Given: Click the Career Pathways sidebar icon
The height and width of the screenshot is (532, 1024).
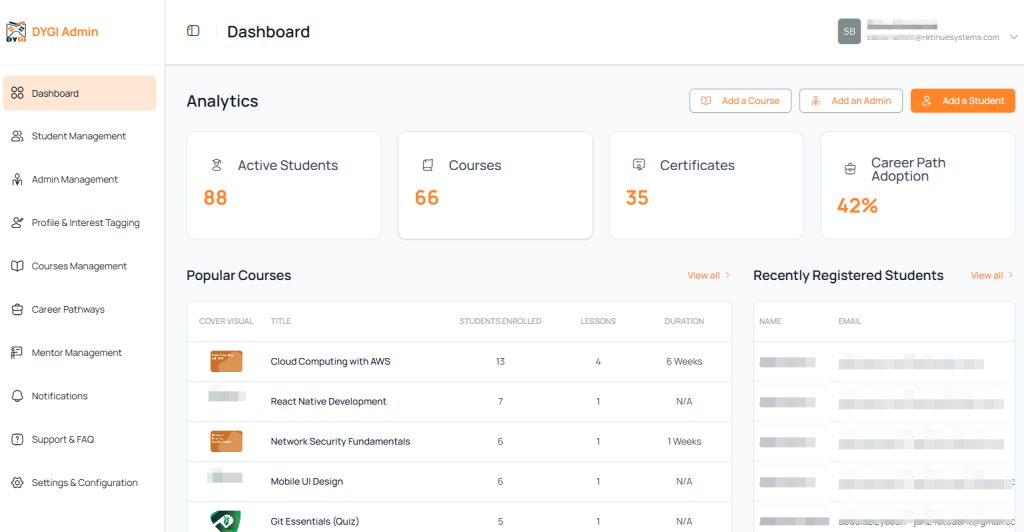Looking at the screenshot, I should coord(17,310).
